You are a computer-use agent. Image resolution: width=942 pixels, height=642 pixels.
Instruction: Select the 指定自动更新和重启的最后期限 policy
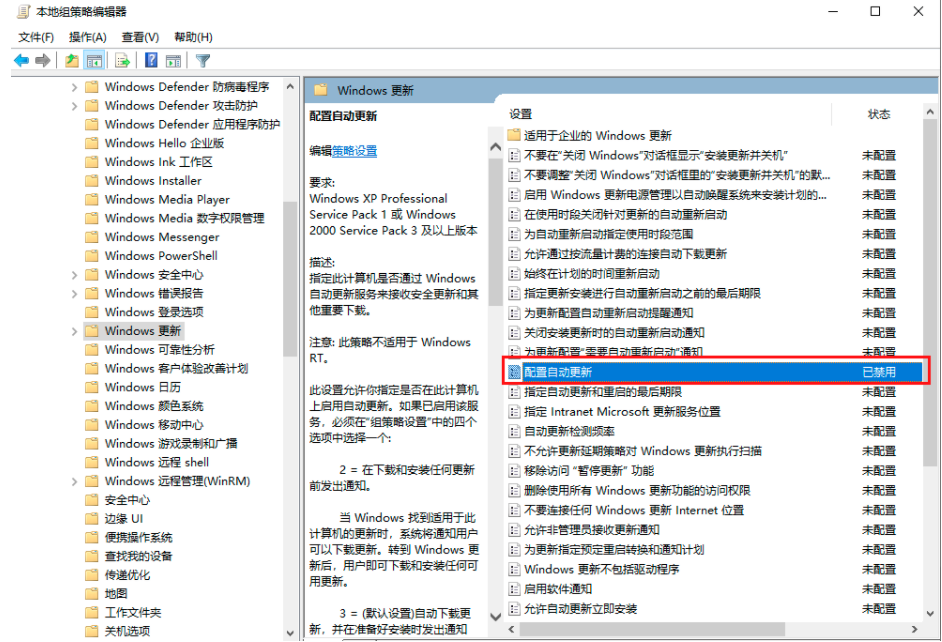click(603, 392)
